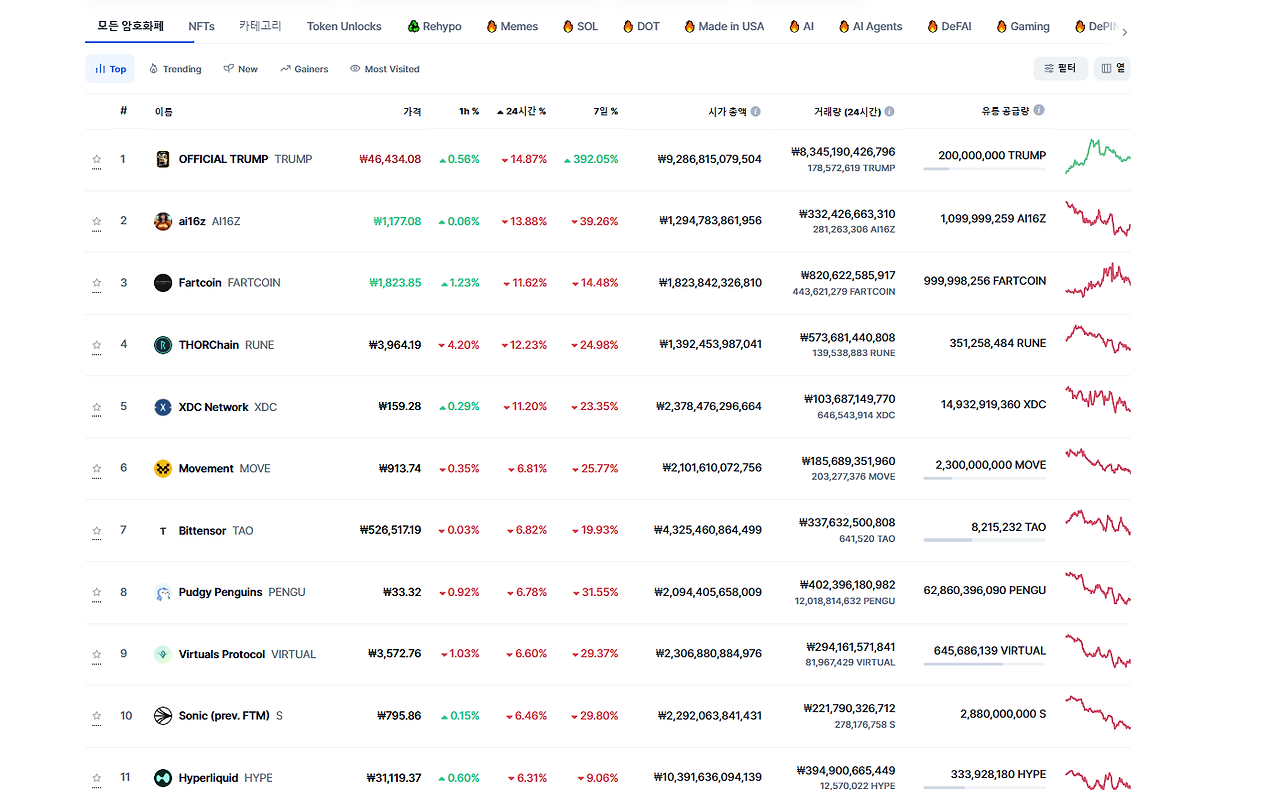The width and height of the screenshot is (1280, 790).
Task: Star OFFICIAL TRUMP to add to watchlist
Action: tap(97, 159)
